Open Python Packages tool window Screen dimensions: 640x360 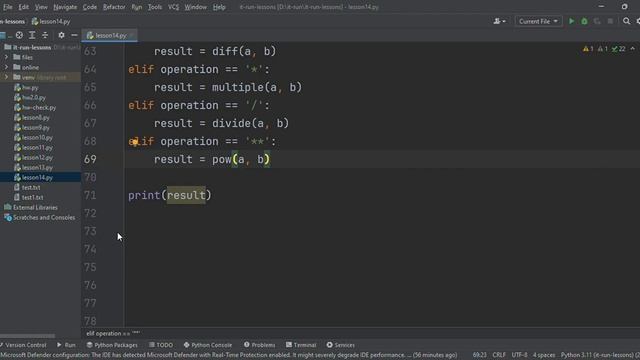(x=112, y=345)
